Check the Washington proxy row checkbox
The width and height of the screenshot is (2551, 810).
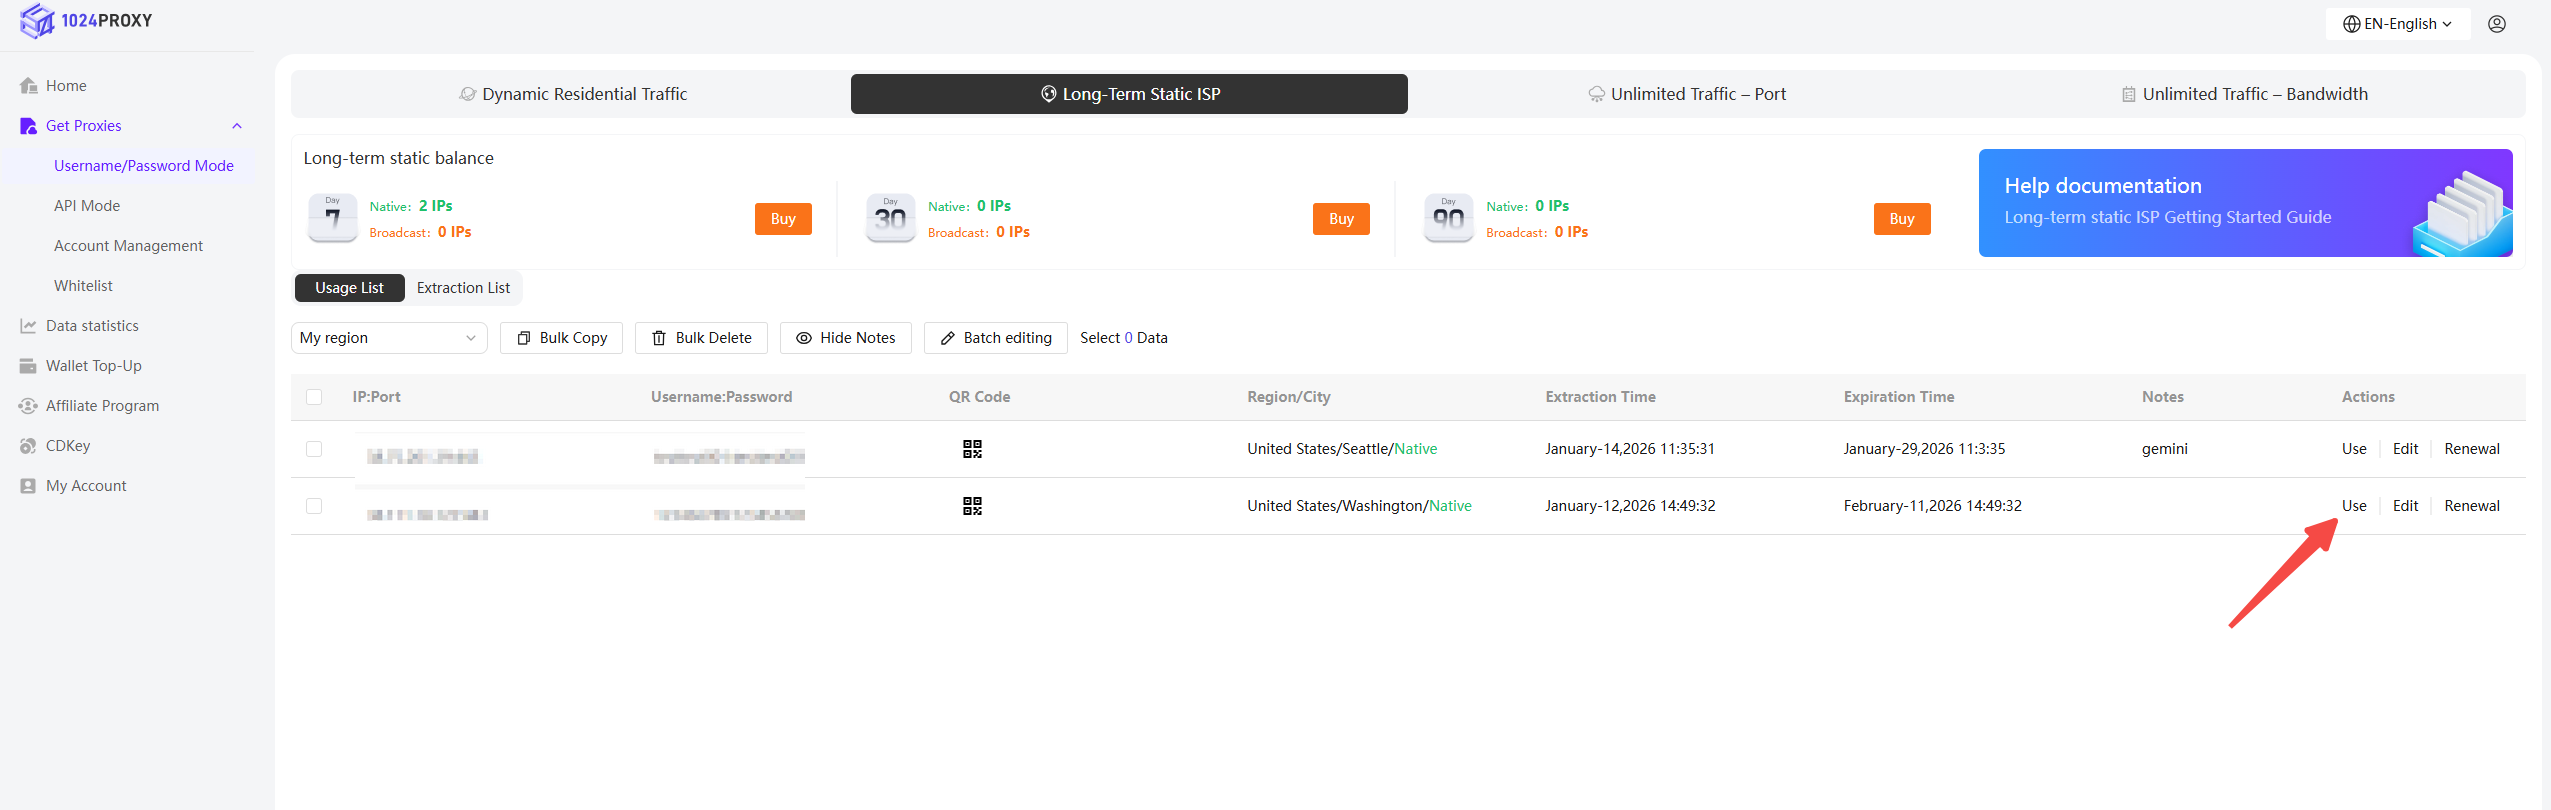click(x=314, y=506)
